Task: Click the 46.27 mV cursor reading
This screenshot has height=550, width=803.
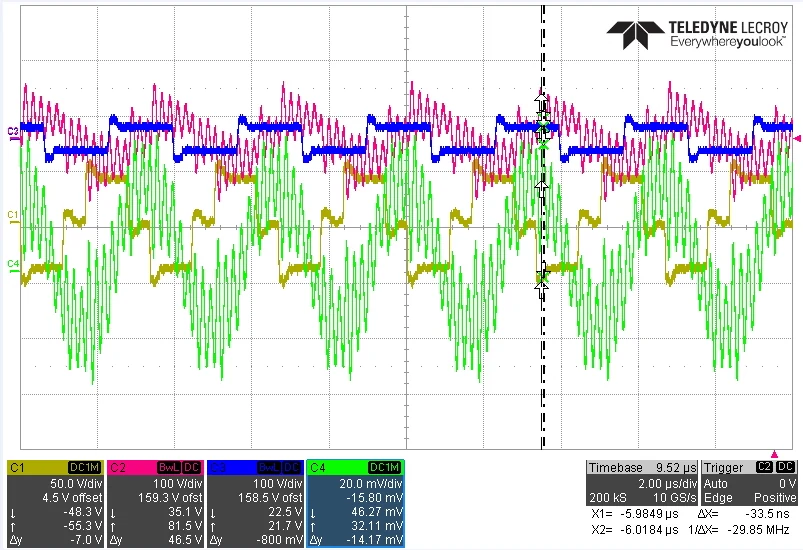Action: coord(376,512)
